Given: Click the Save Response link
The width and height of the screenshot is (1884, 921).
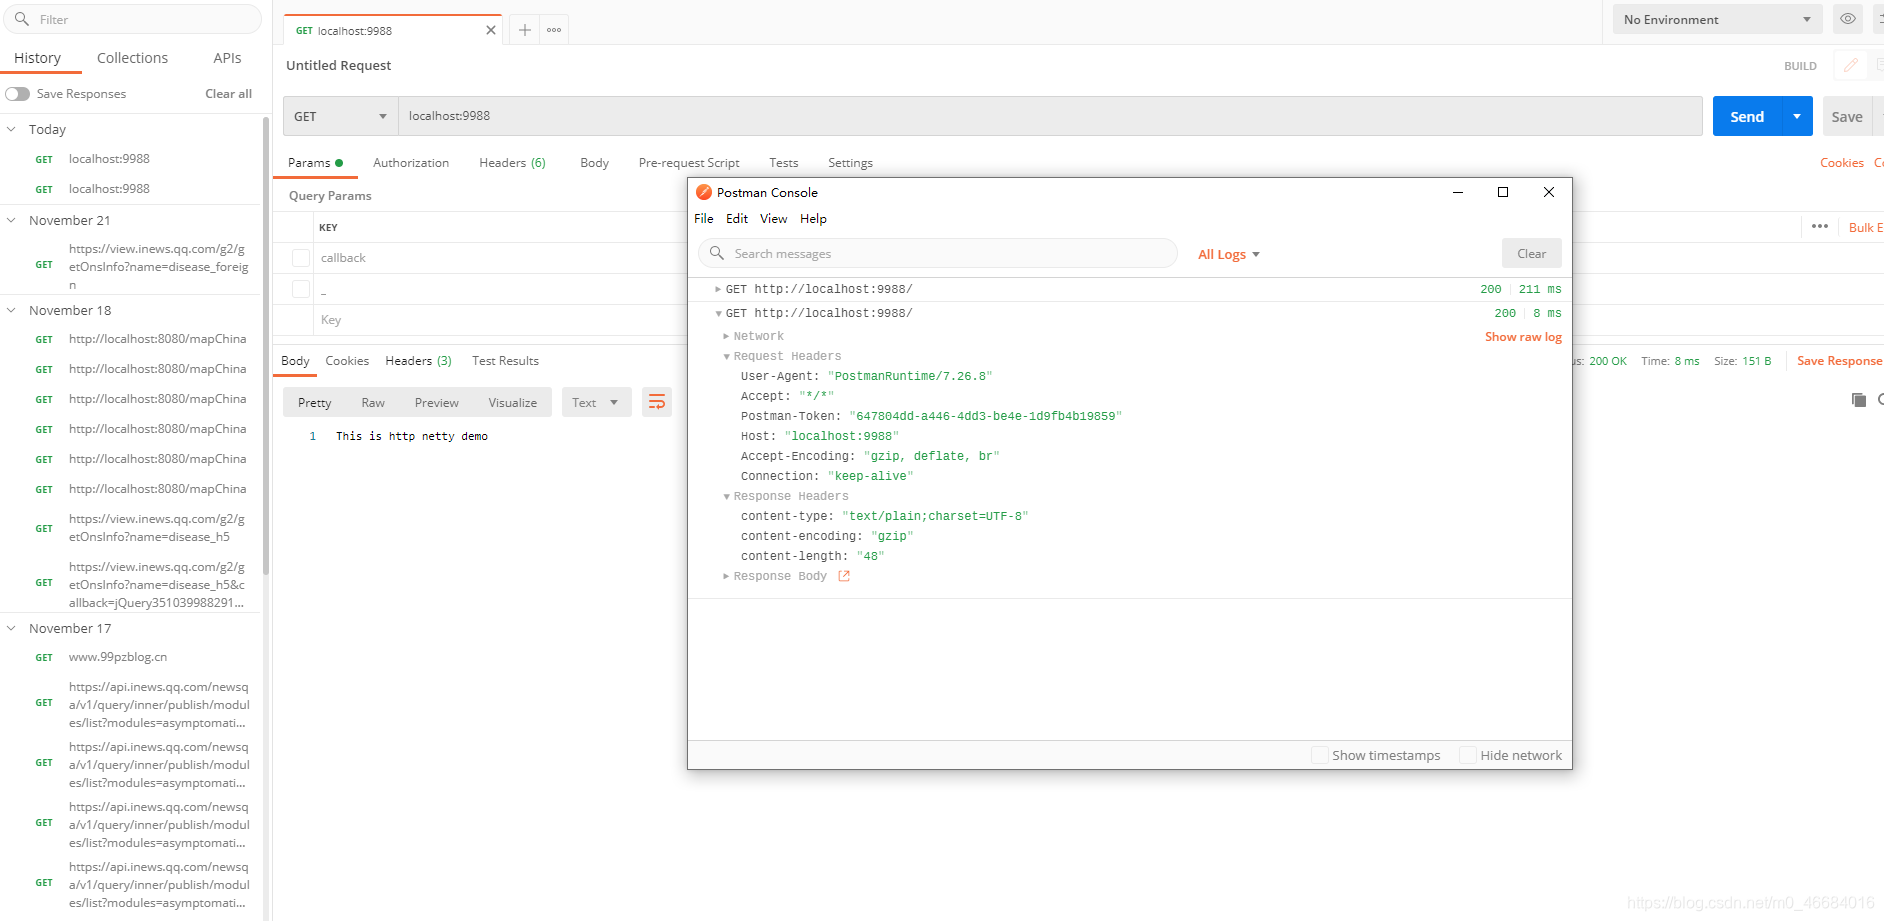Looking at the screenshot, I should click(x=1839, y=361).
